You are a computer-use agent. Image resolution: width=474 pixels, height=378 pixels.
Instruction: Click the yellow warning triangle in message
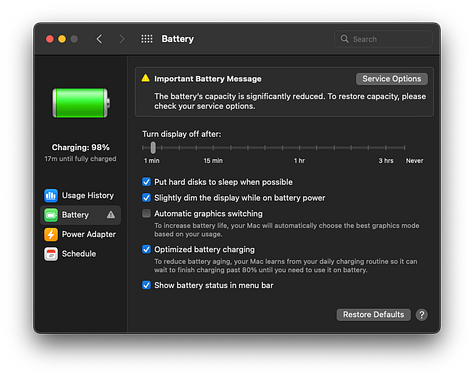pos(146,78)
